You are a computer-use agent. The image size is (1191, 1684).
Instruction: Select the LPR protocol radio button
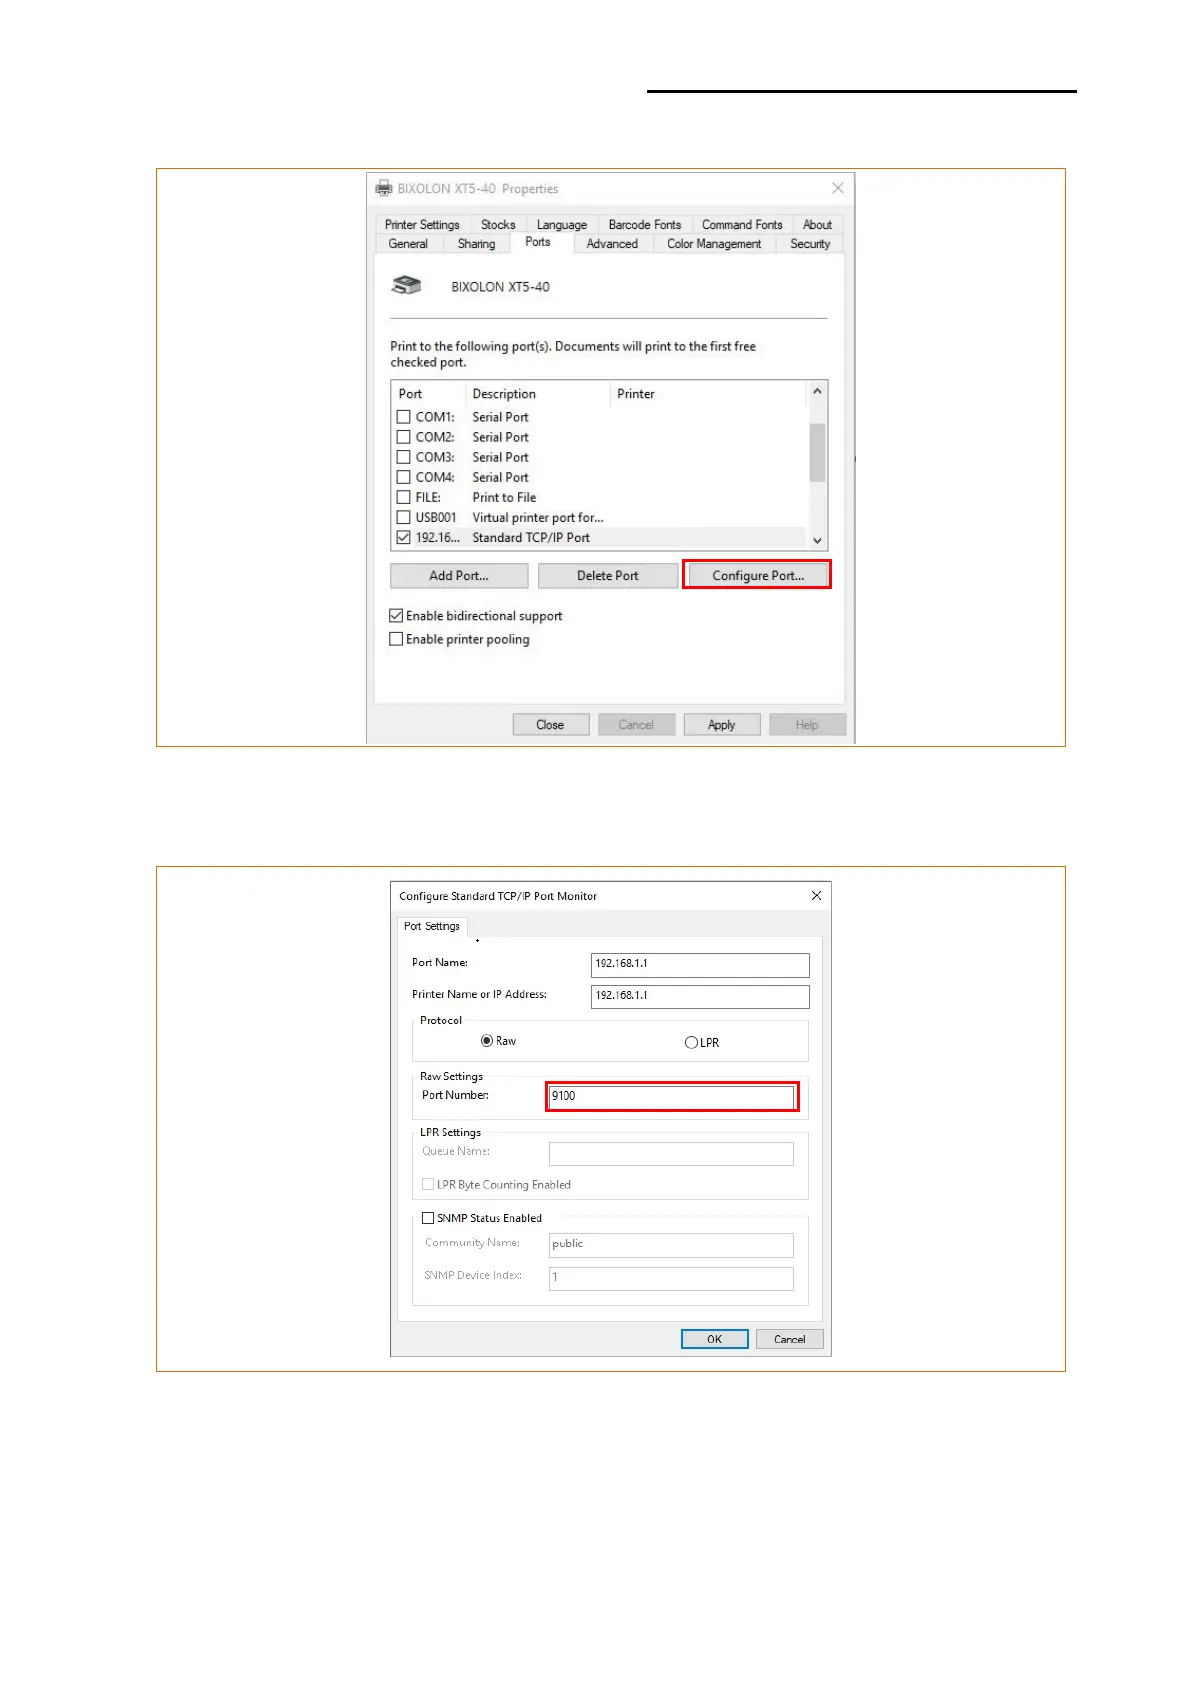(691, 1042)
